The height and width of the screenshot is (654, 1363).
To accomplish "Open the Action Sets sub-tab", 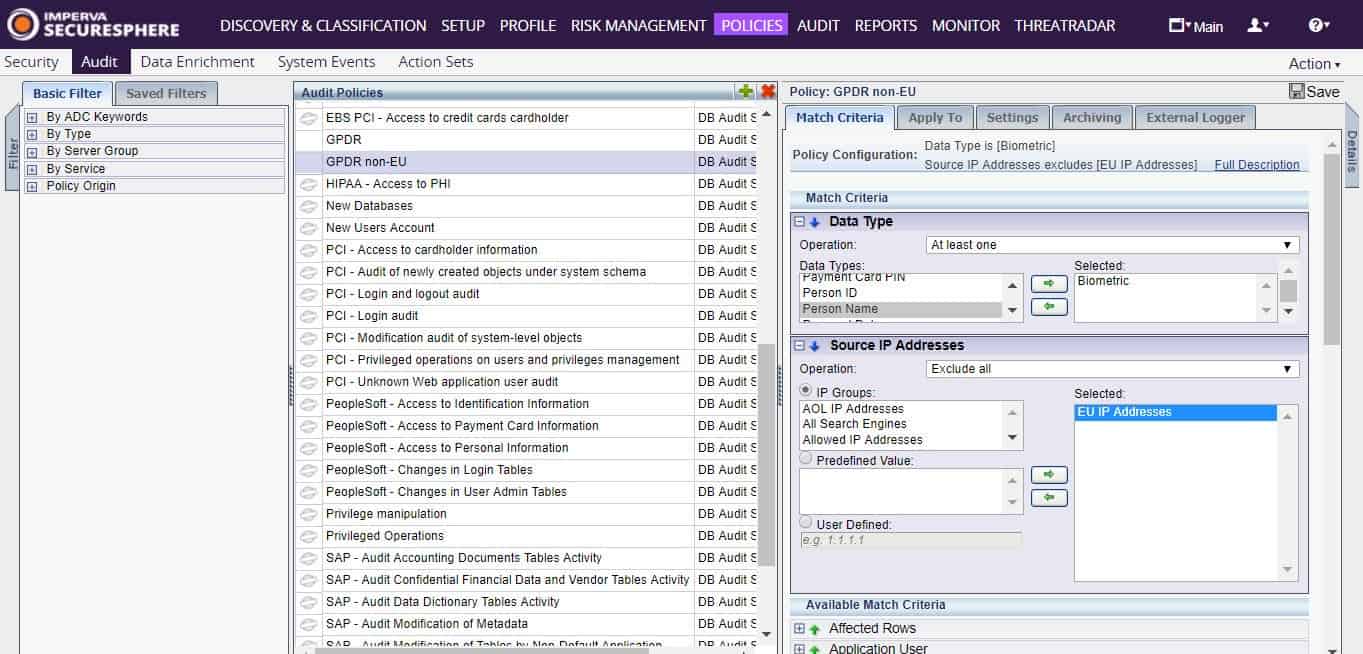I will [x=435, y=62].
